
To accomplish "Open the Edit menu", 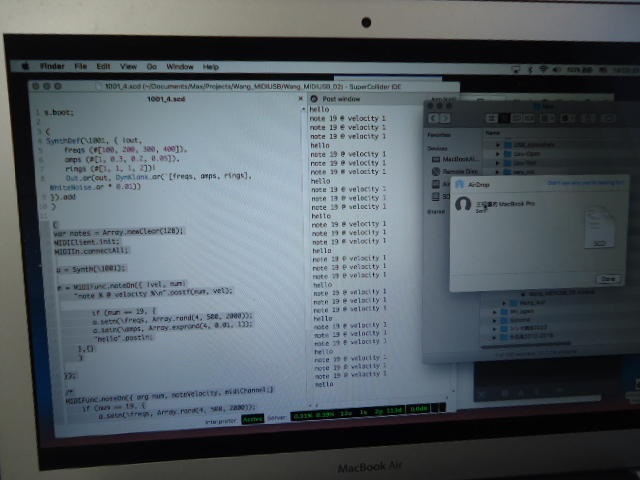I will pyautogui.click(x=103, y=66).
